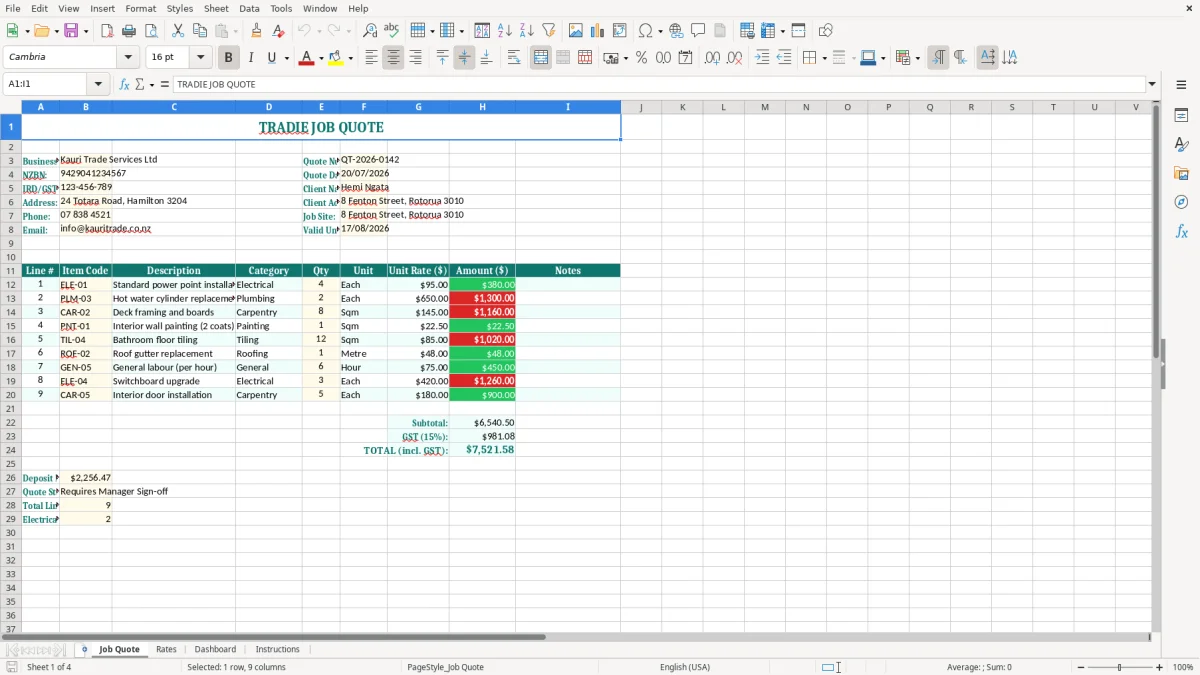
Task: Insert Image via toolbar icon
Action: [x=576, y=31]
